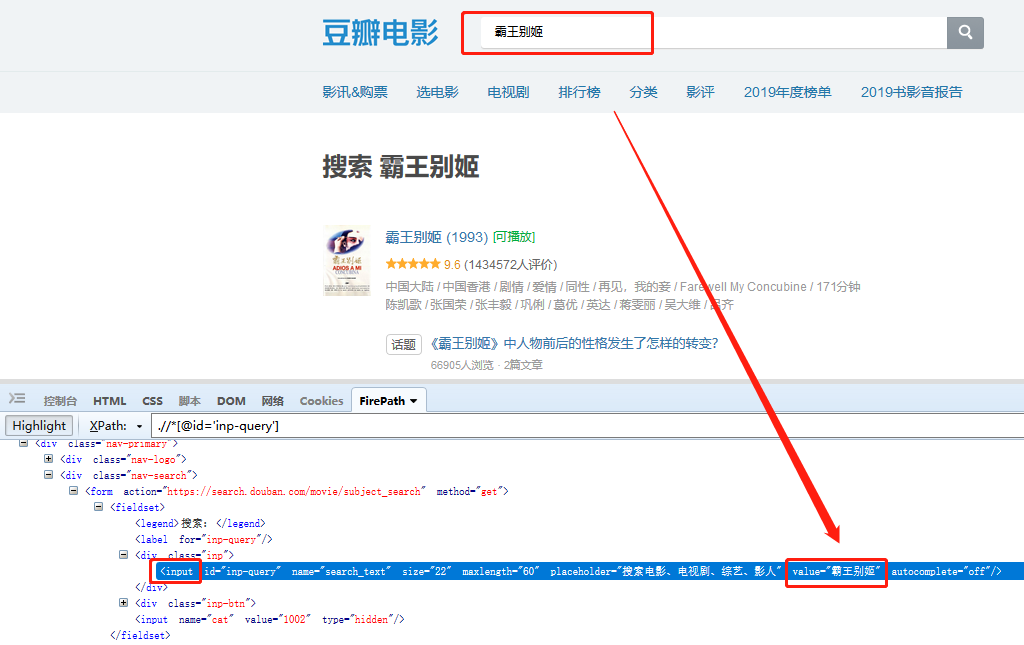The height and width of the screenshot is (645, 1024).
Task: Open the 2019书影音报告 link
Action: 912,92
